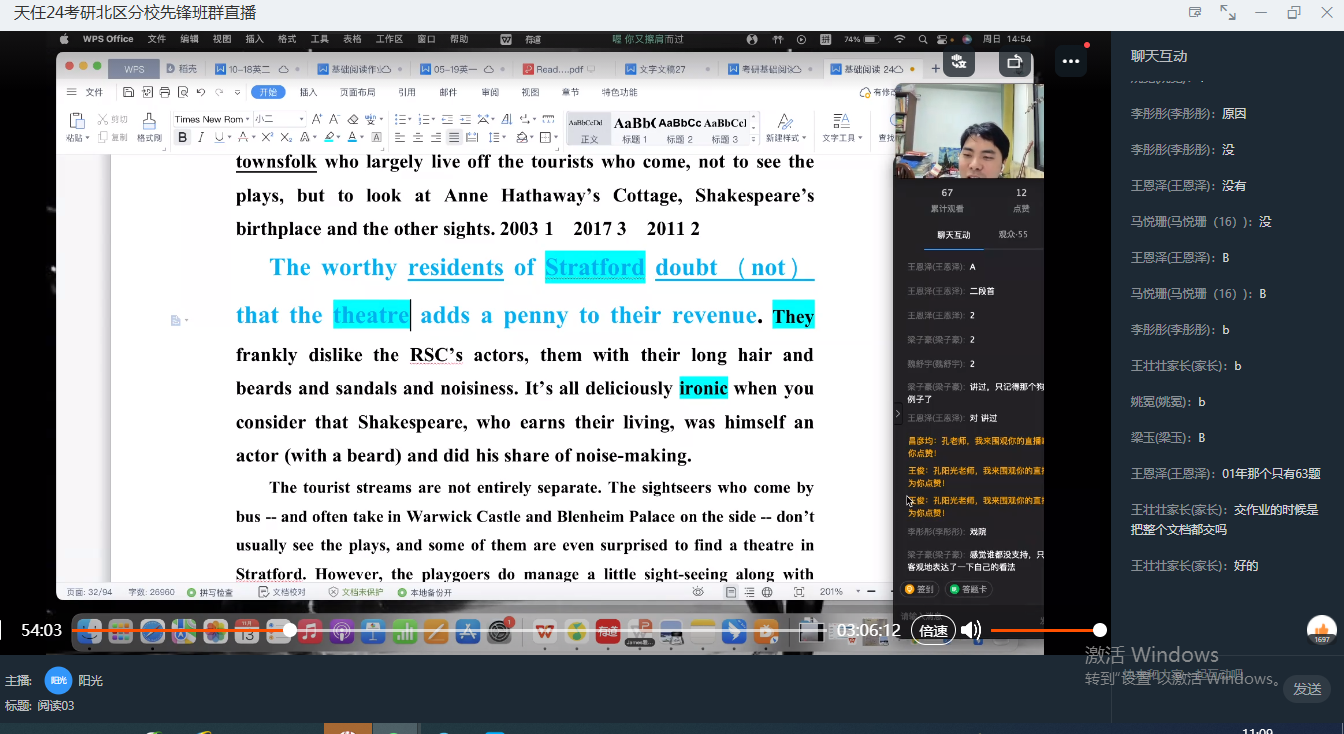The height and width of the screenshot is (734, 1344).
Task: Click the new tab plus button in WPS
Action: pyautogui.click(x=935, y=69)
